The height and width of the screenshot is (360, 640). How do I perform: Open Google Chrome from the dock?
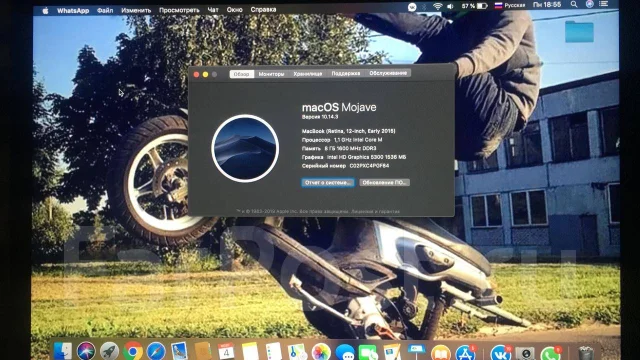tap(133, 351)
